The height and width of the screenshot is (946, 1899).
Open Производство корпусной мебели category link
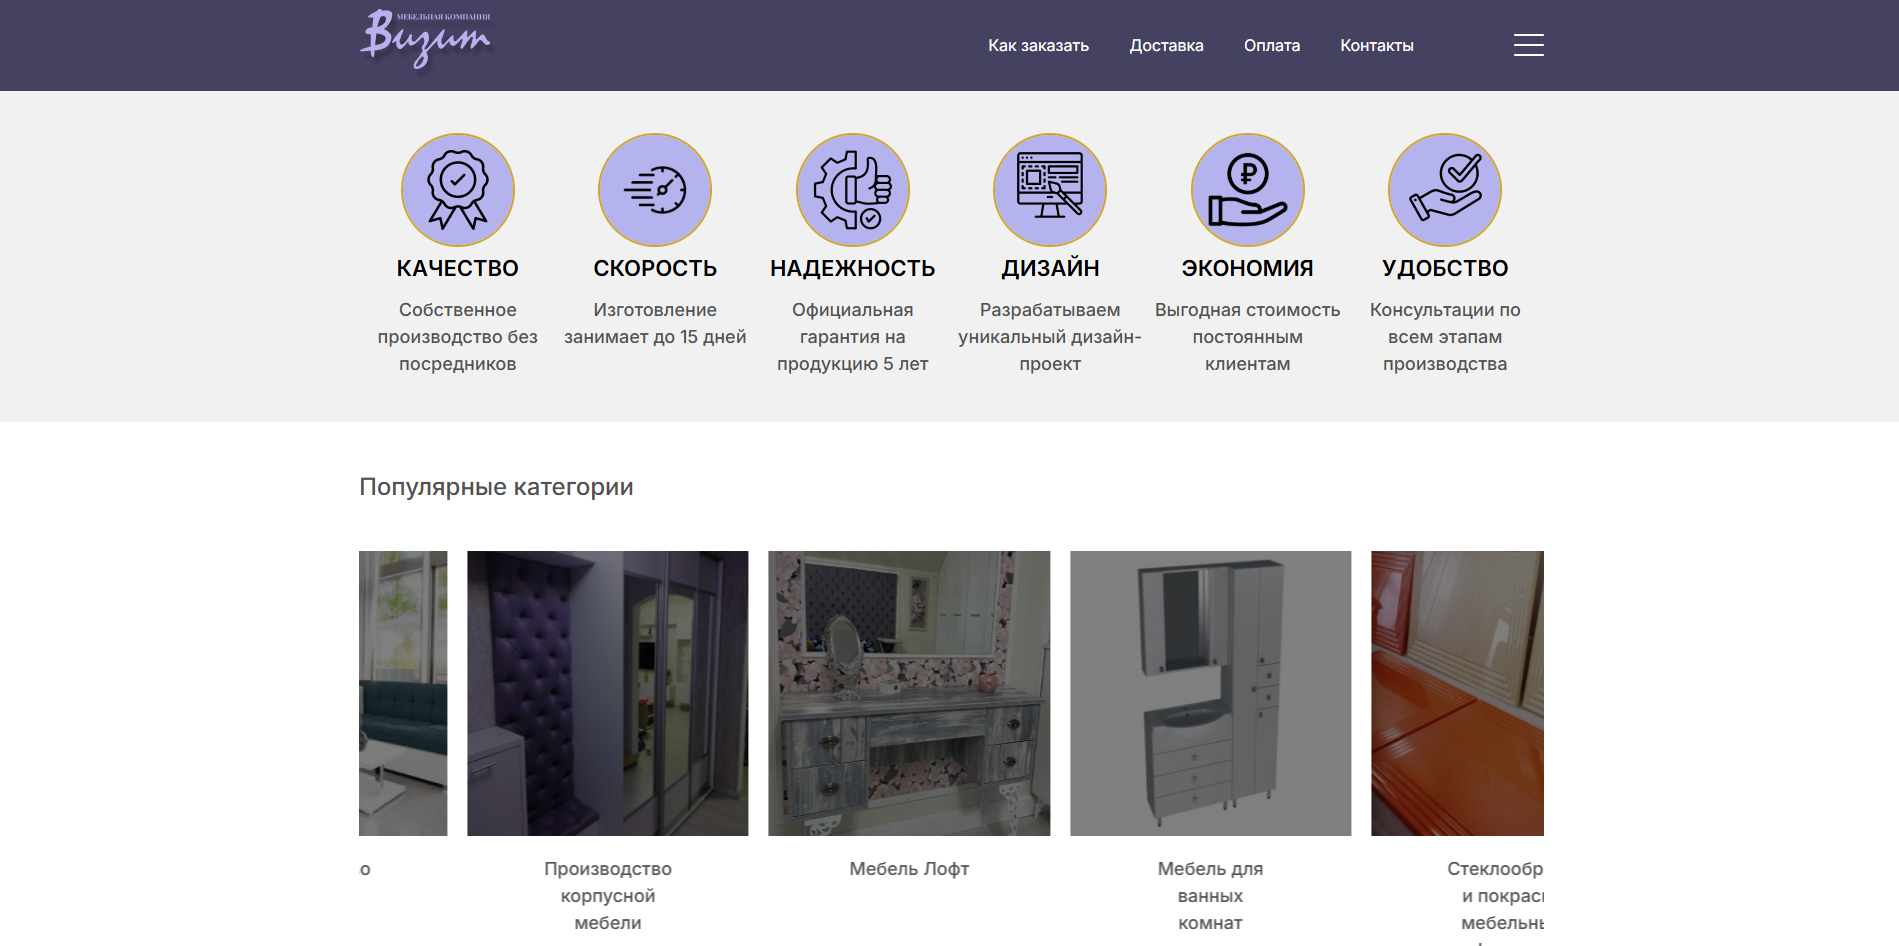pyautogui.click(x=608, y=896)
